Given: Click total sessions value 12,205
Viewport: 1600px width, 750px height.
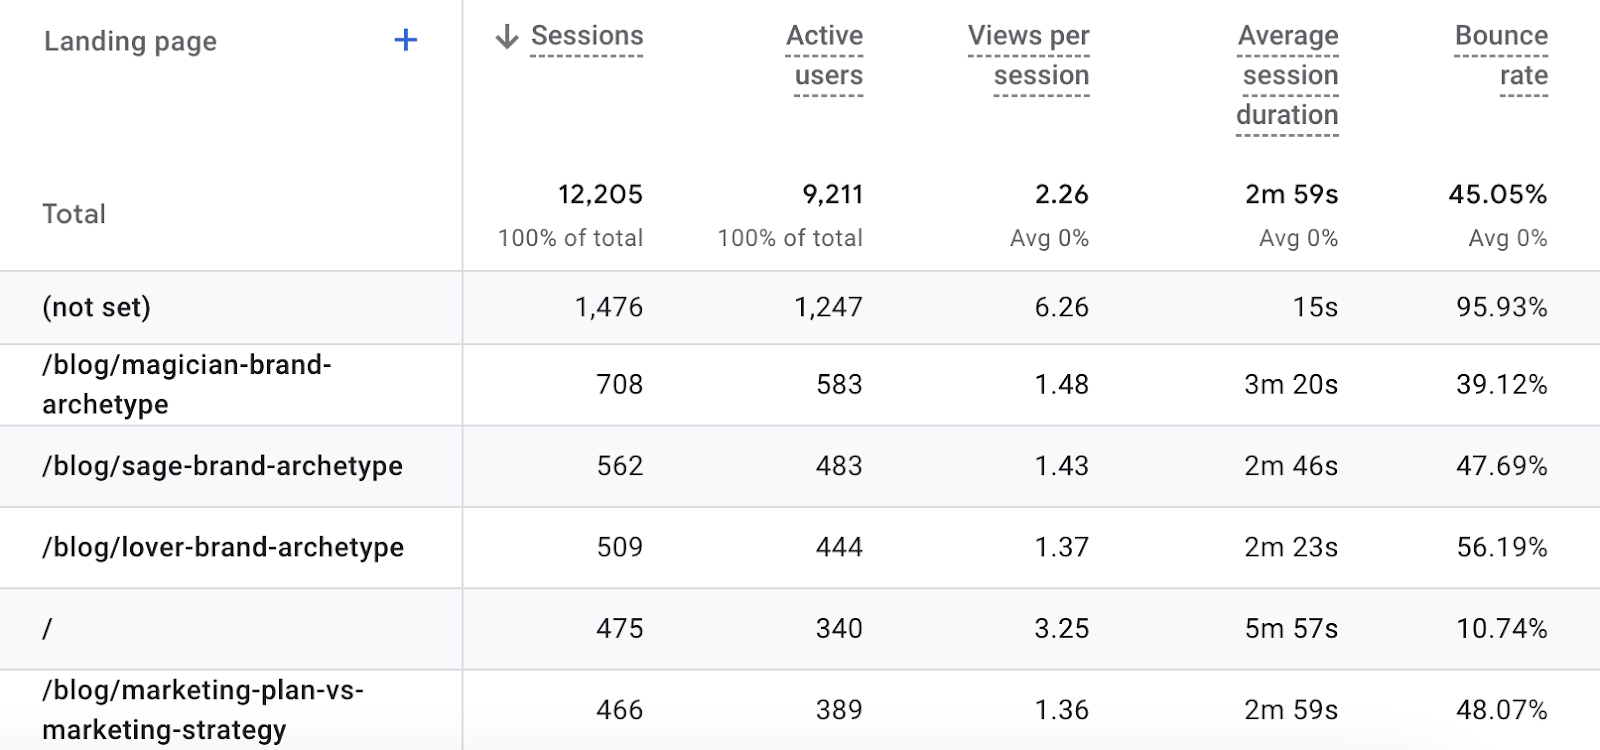Looking at the screenshot, I should (600, 194).
